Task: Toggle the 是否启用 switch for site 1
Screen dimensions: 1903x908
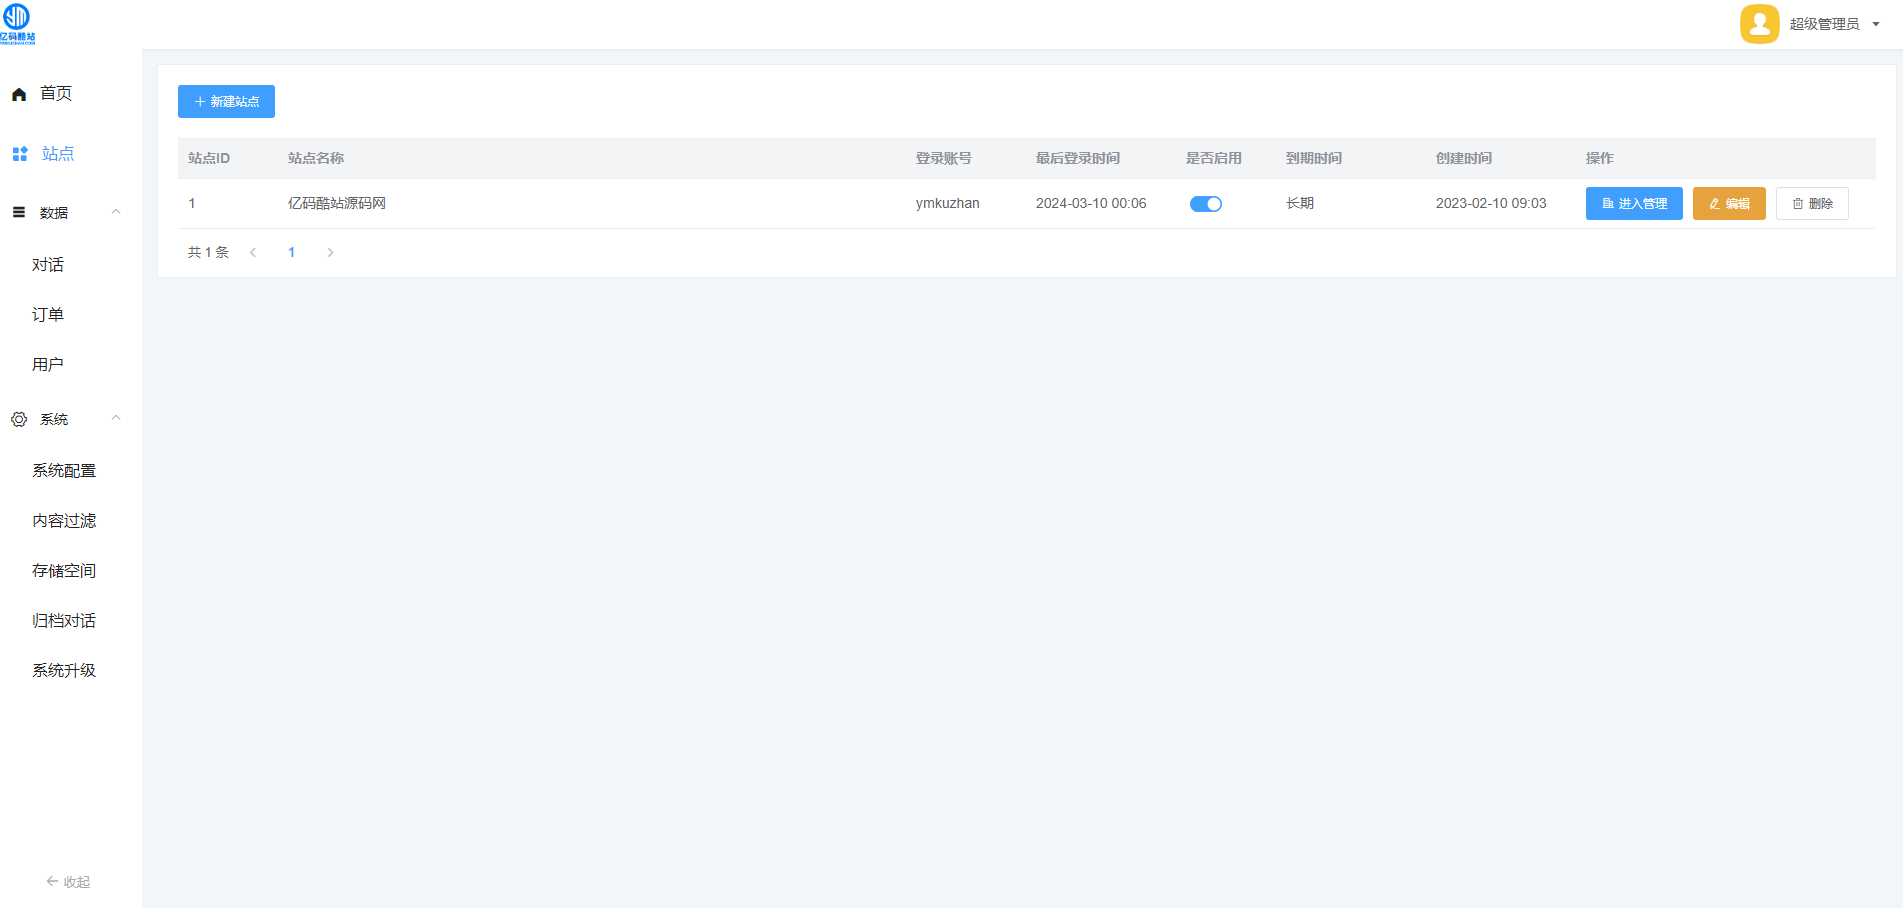Action: tap(1205, 204)
